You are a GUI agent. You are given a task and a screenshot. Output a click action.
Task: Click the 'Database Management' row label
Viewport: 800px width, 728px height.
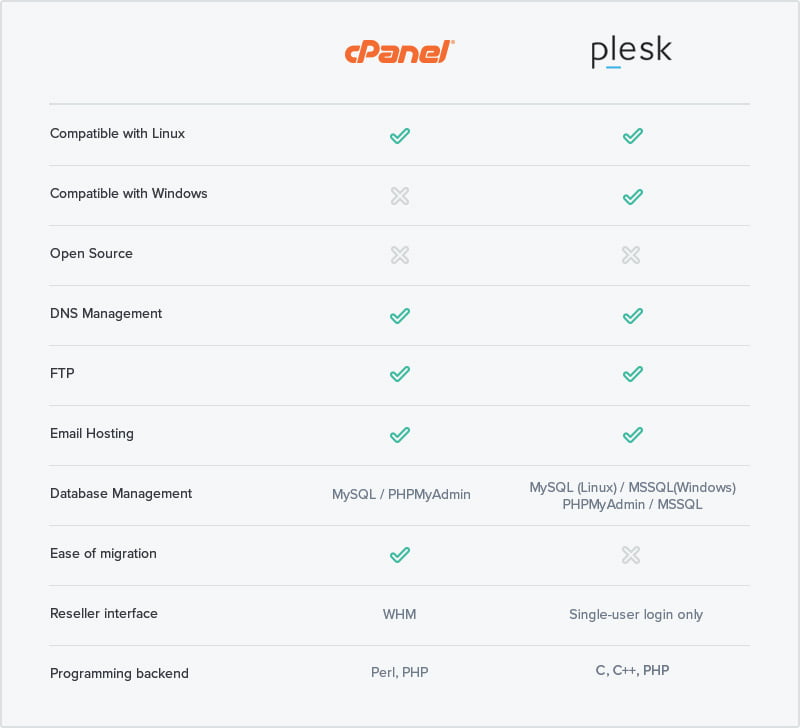point(121,493)
